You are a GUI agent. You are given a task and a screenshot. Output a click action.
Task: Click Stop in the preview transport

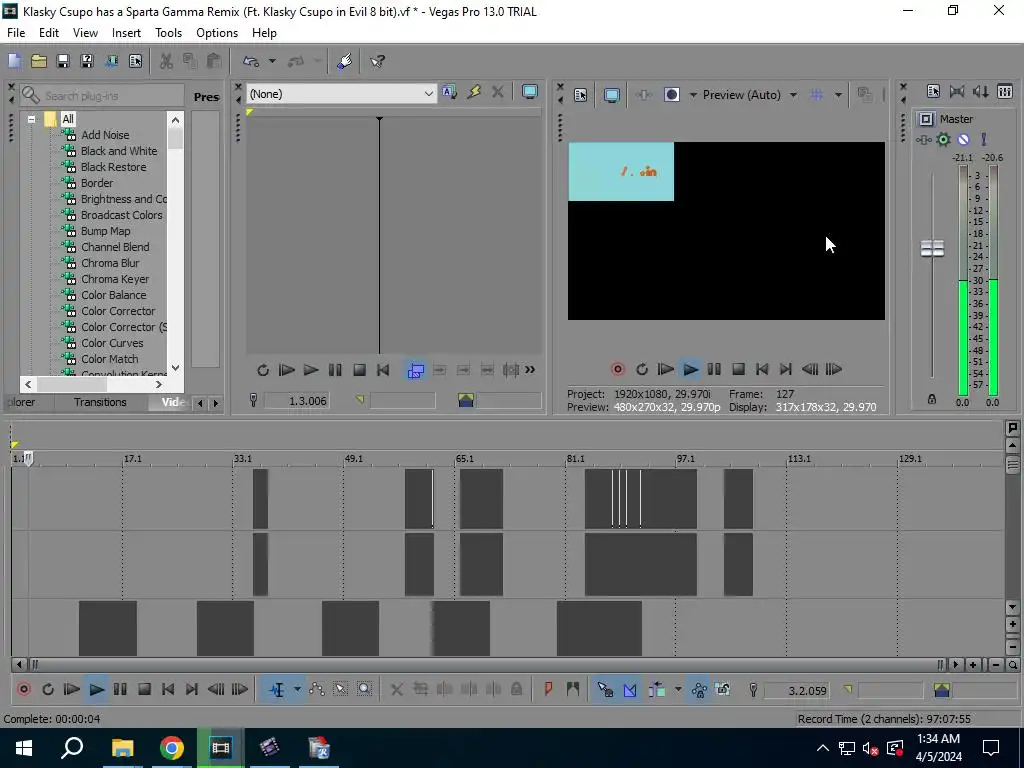tap(738, 369)
